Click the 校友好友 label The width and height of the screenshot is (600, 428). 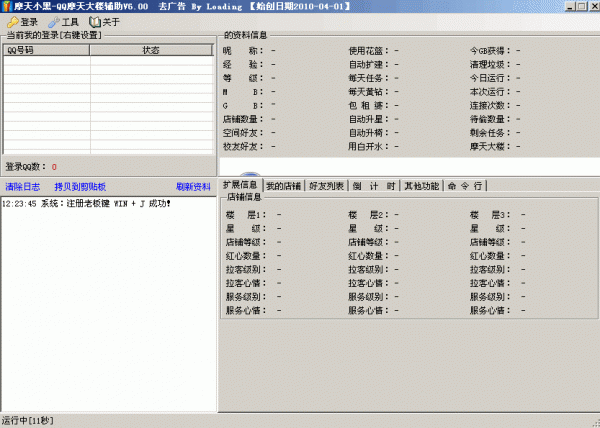tap(243, 146)
